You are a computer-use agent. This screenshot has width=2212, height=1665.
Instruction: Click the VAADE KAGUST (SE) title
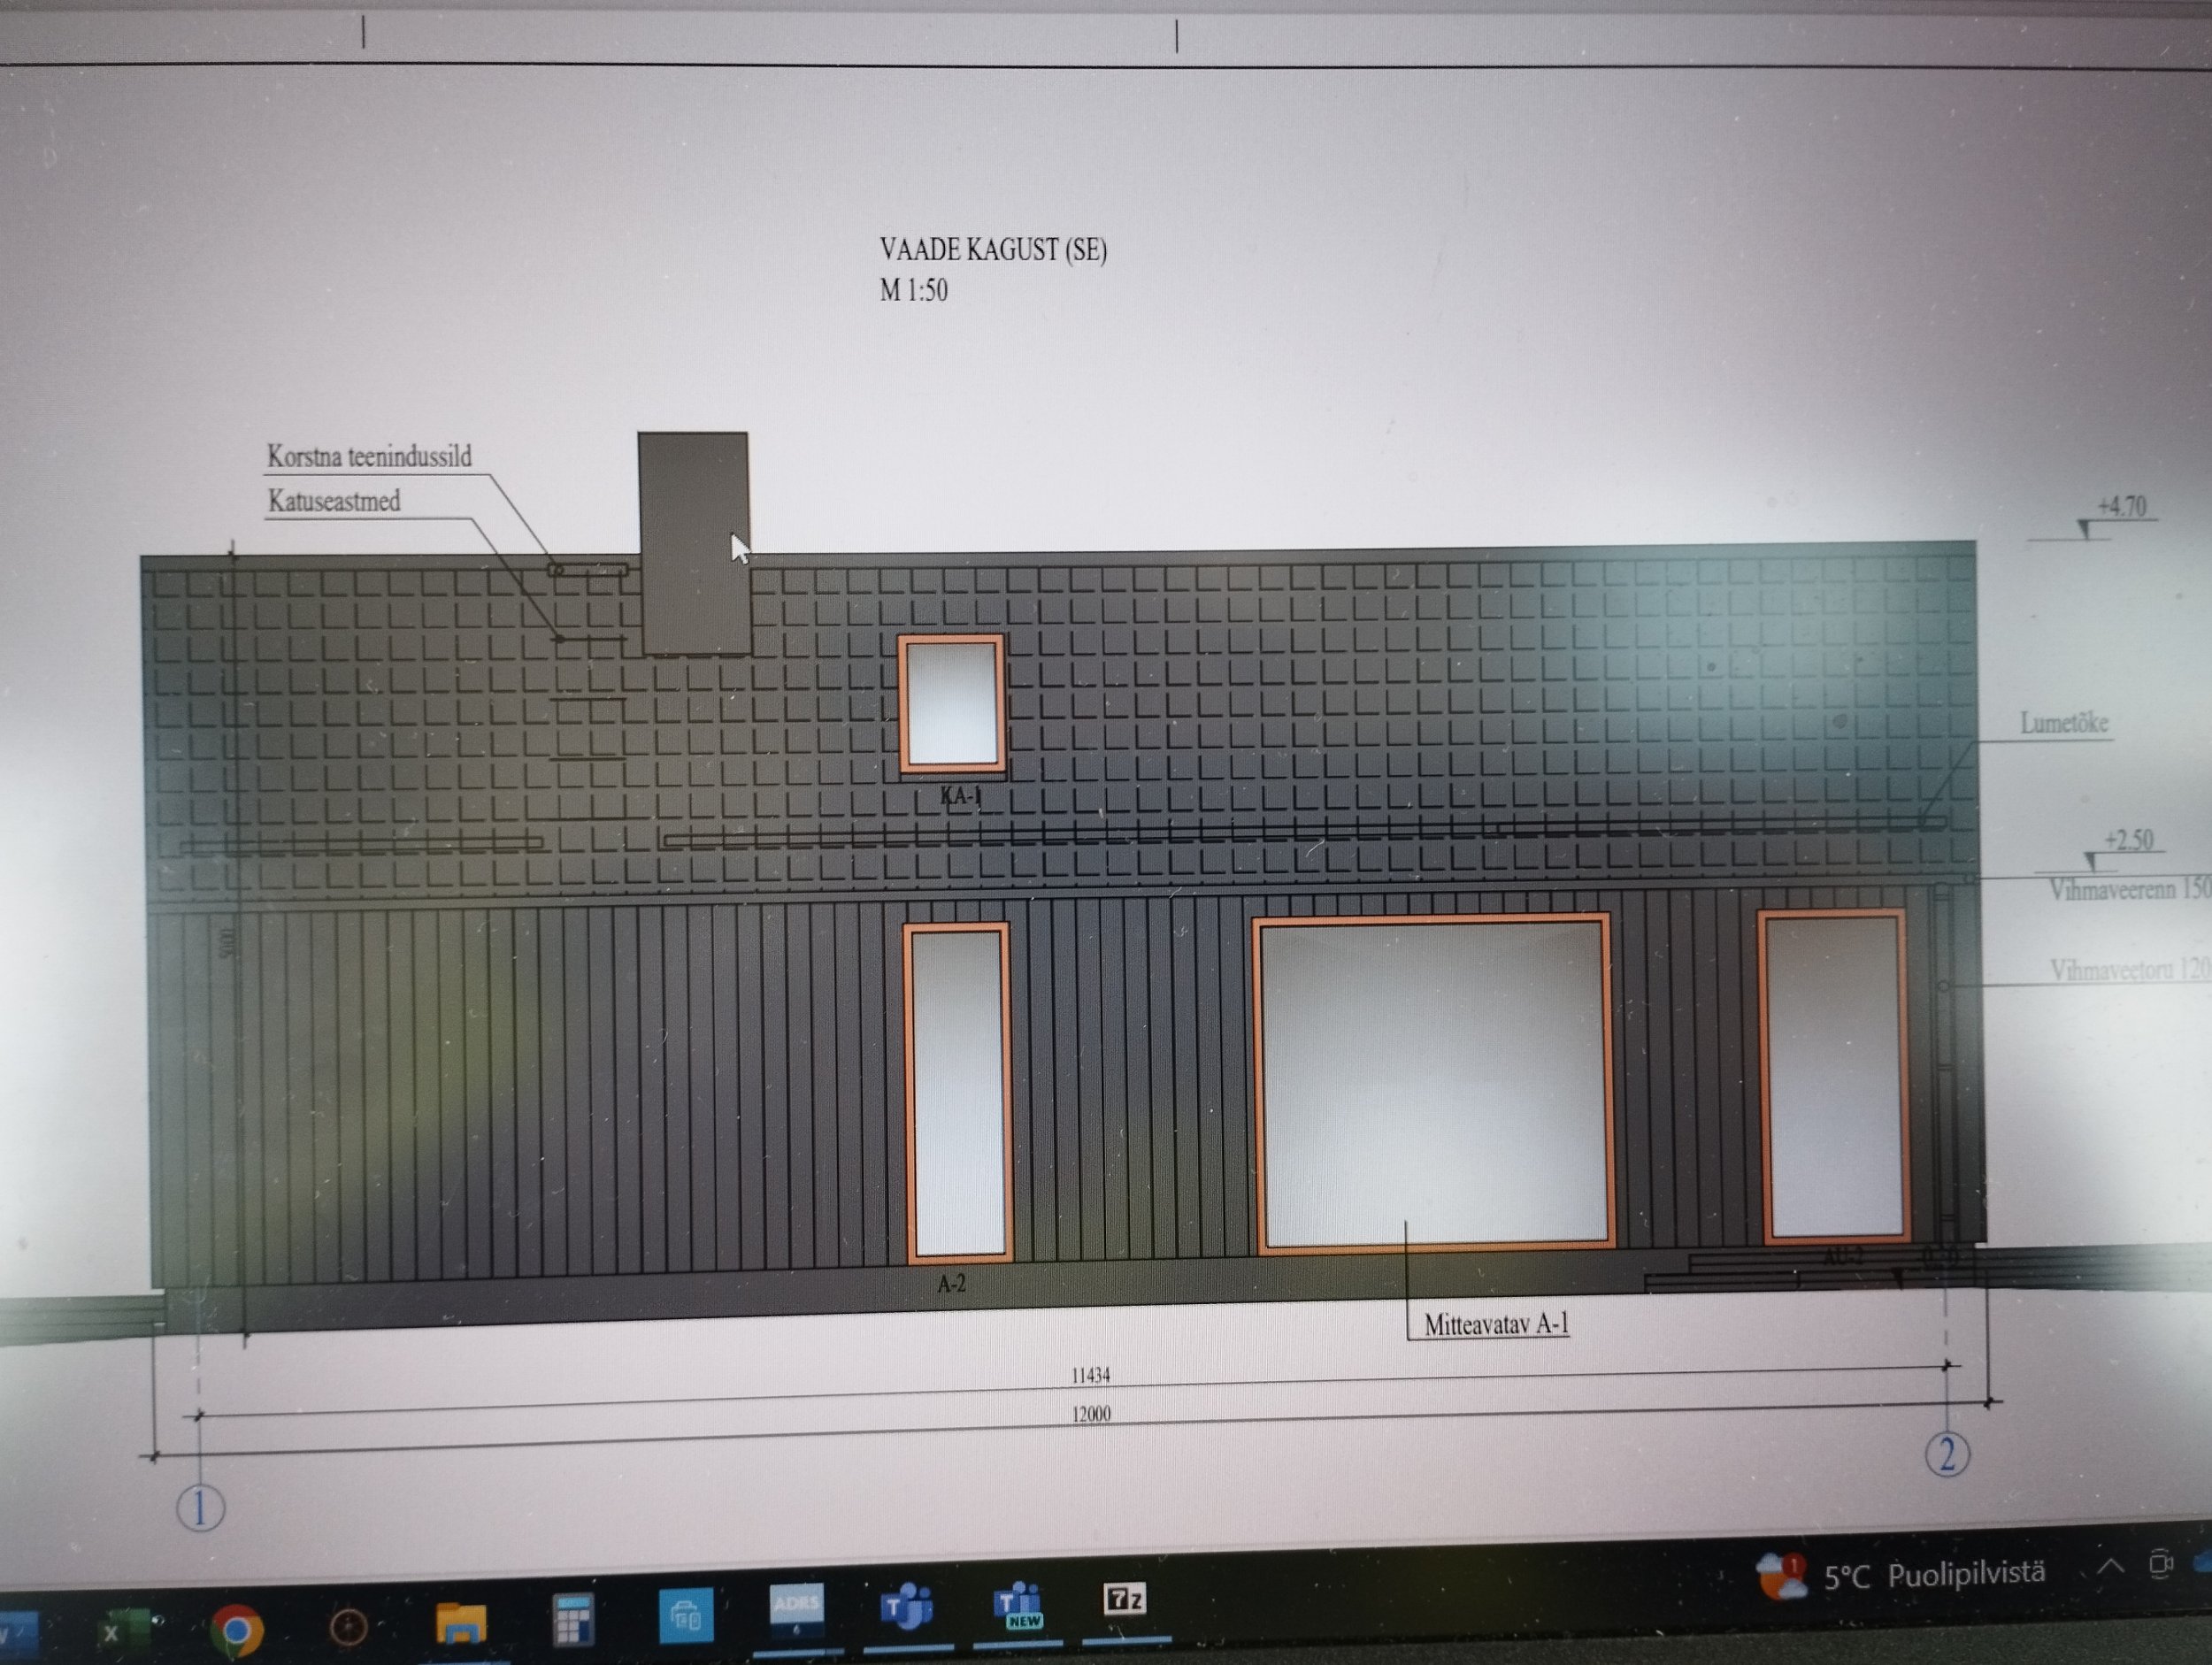point(993,250)
